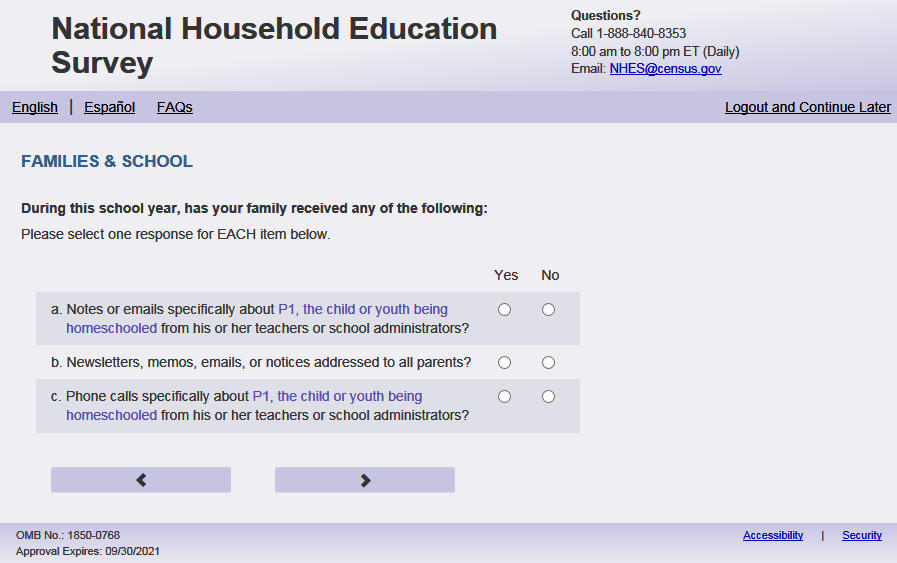
Task: Click the OMB No. 1850-0768 text
Action: [x=68, y=535]
